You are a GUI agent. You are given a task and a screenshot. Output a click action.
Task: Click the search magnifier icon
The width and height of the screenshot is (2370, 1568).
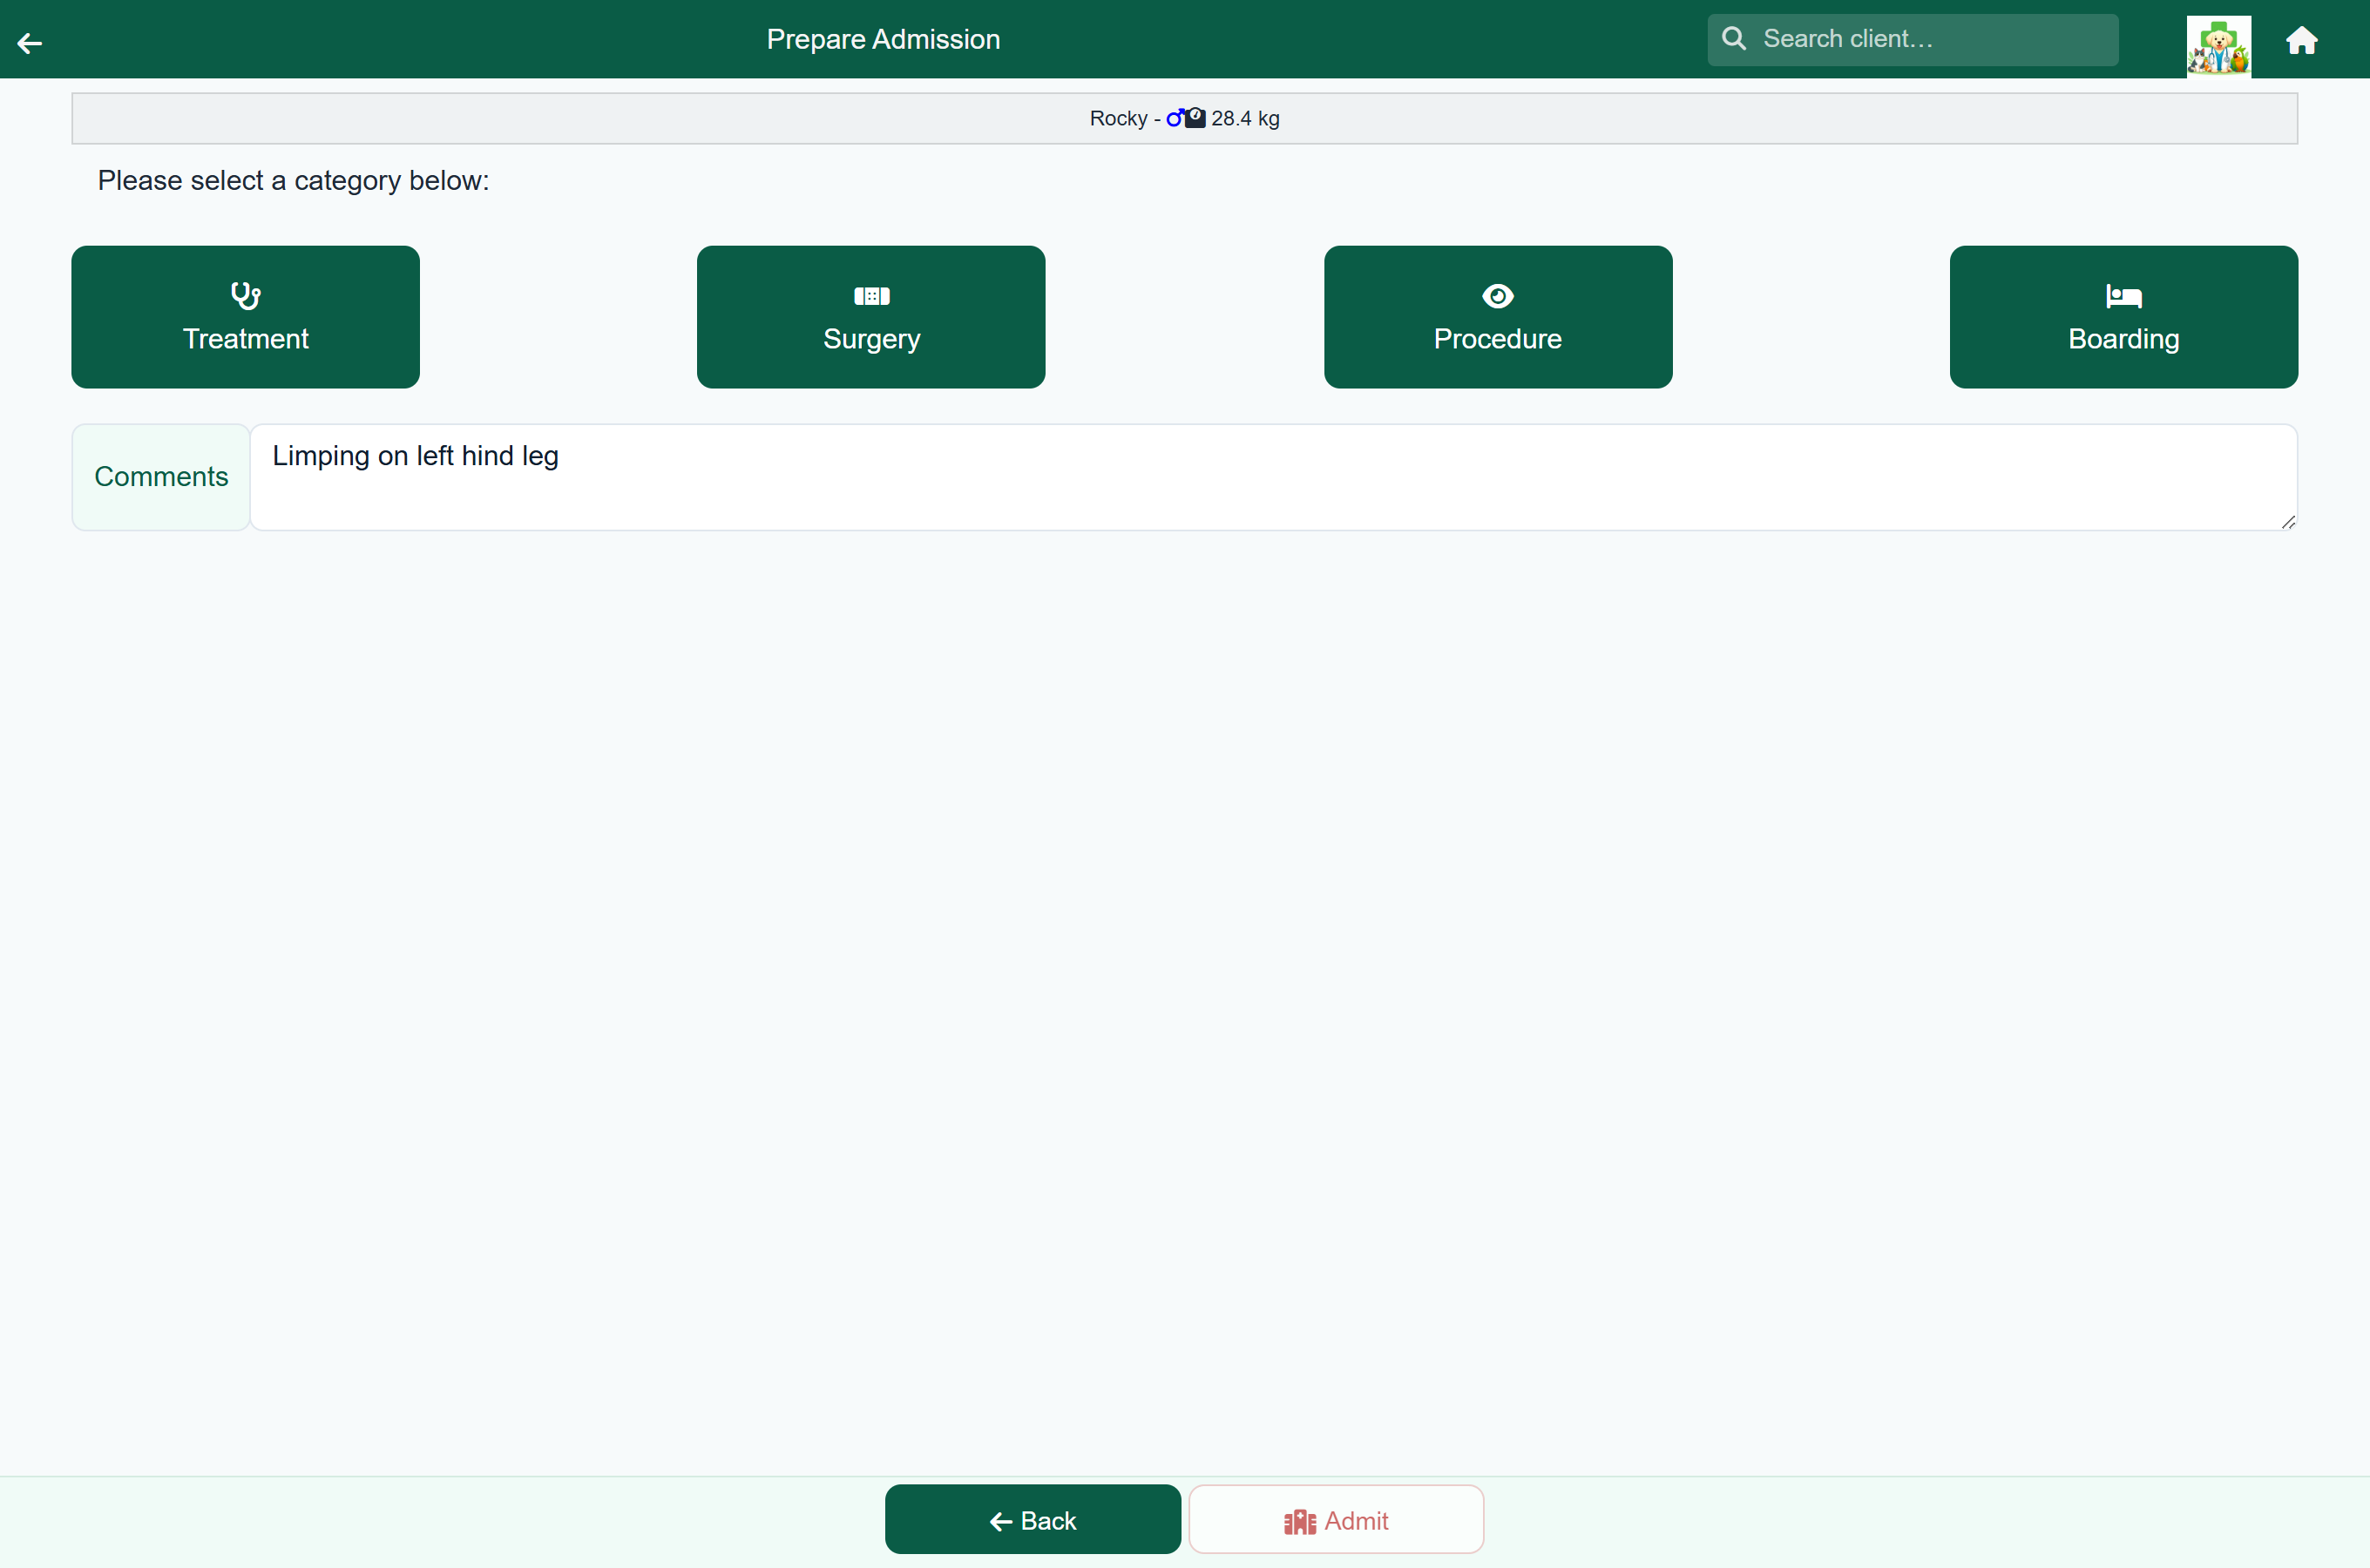click(1734, 39)
